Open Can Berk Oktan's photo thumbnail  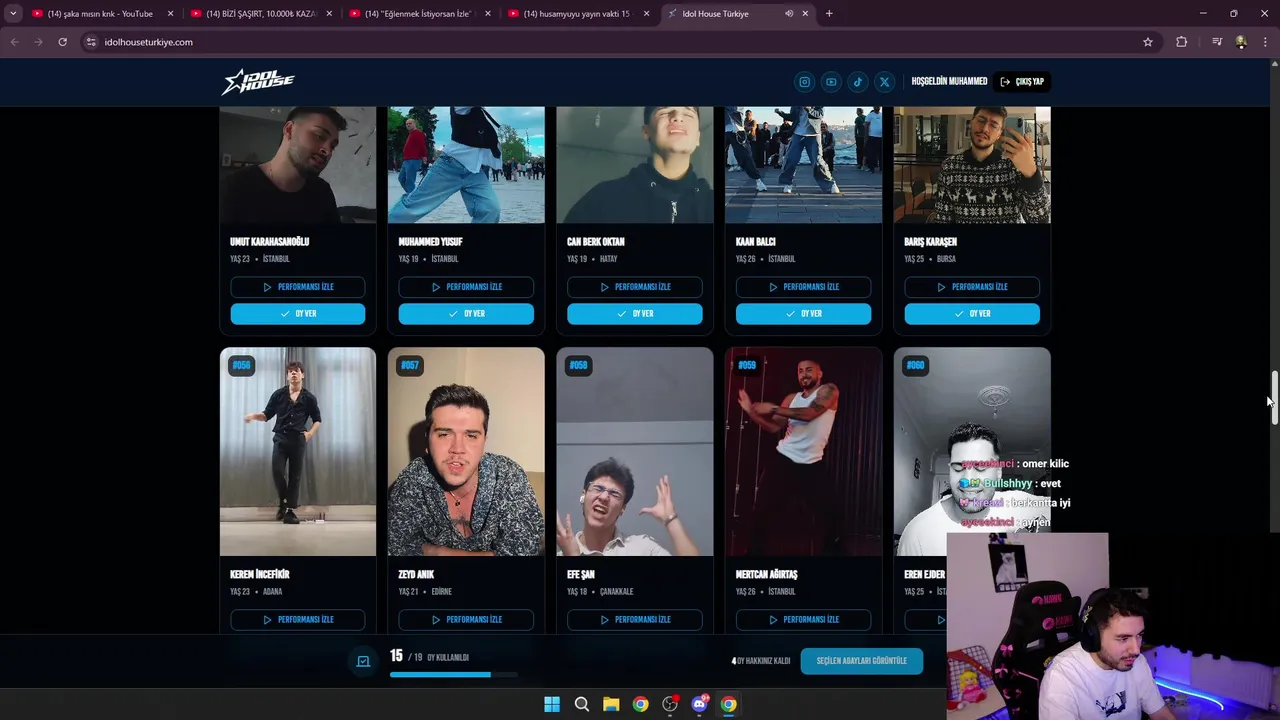click(x=635, y=165)
